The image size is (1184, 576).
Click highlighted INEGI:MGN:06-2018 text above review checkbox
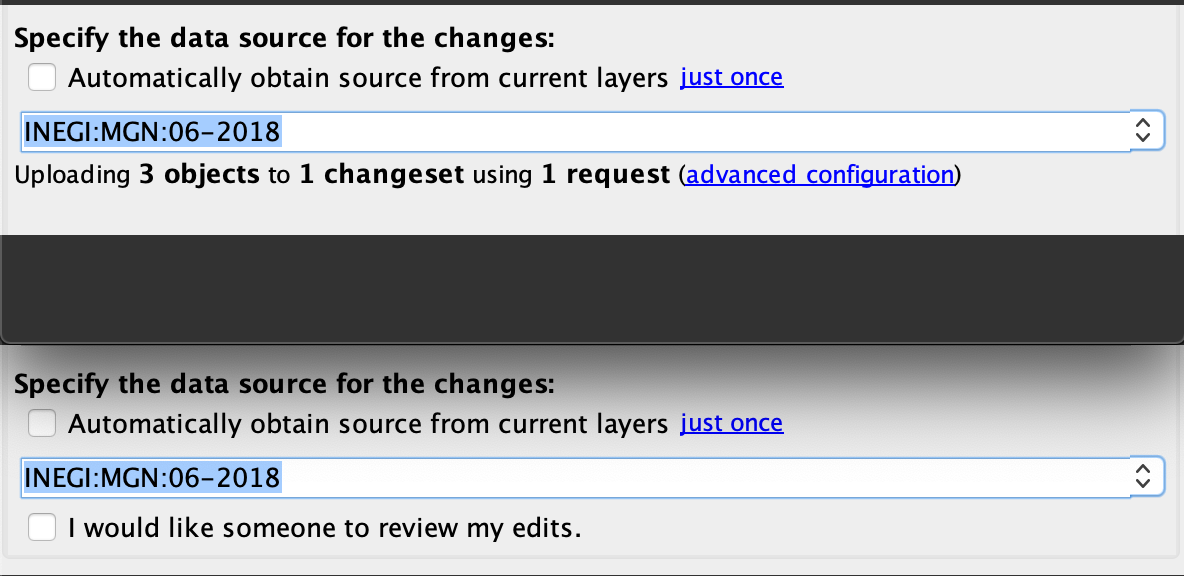click(152, 477)
